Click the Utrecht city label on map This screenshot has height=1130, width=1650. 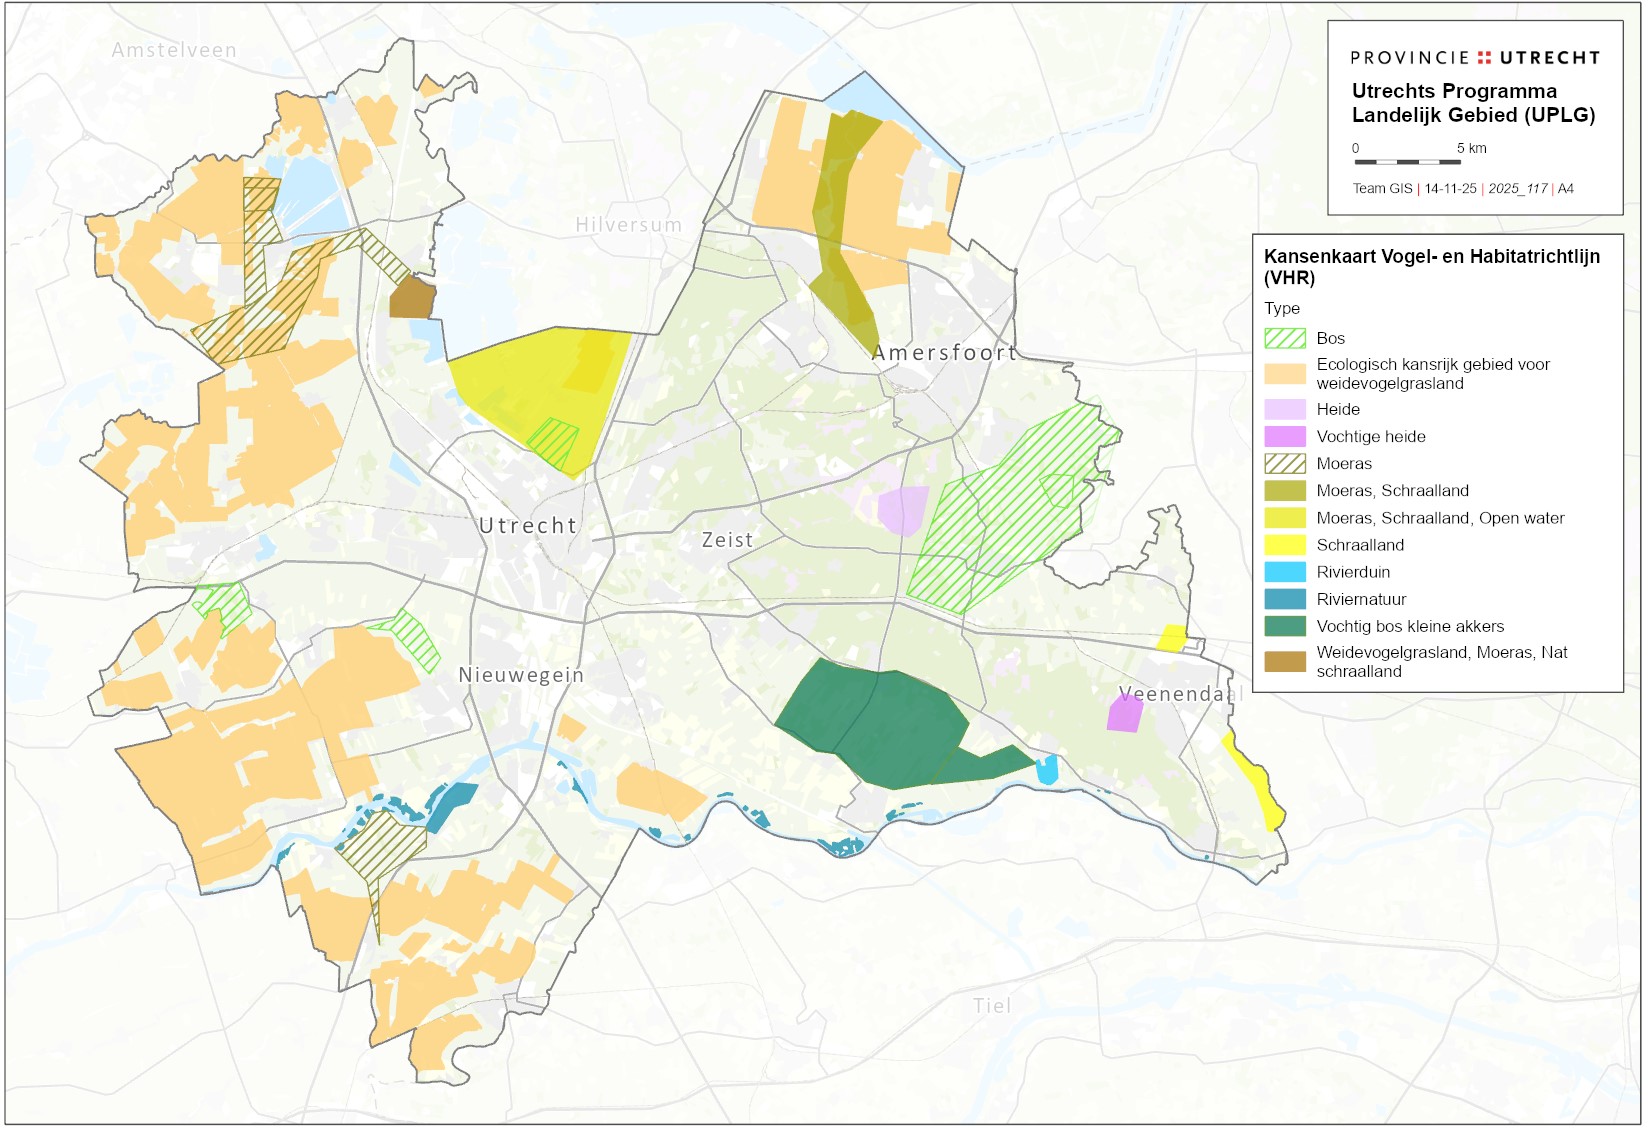point(528,526)
